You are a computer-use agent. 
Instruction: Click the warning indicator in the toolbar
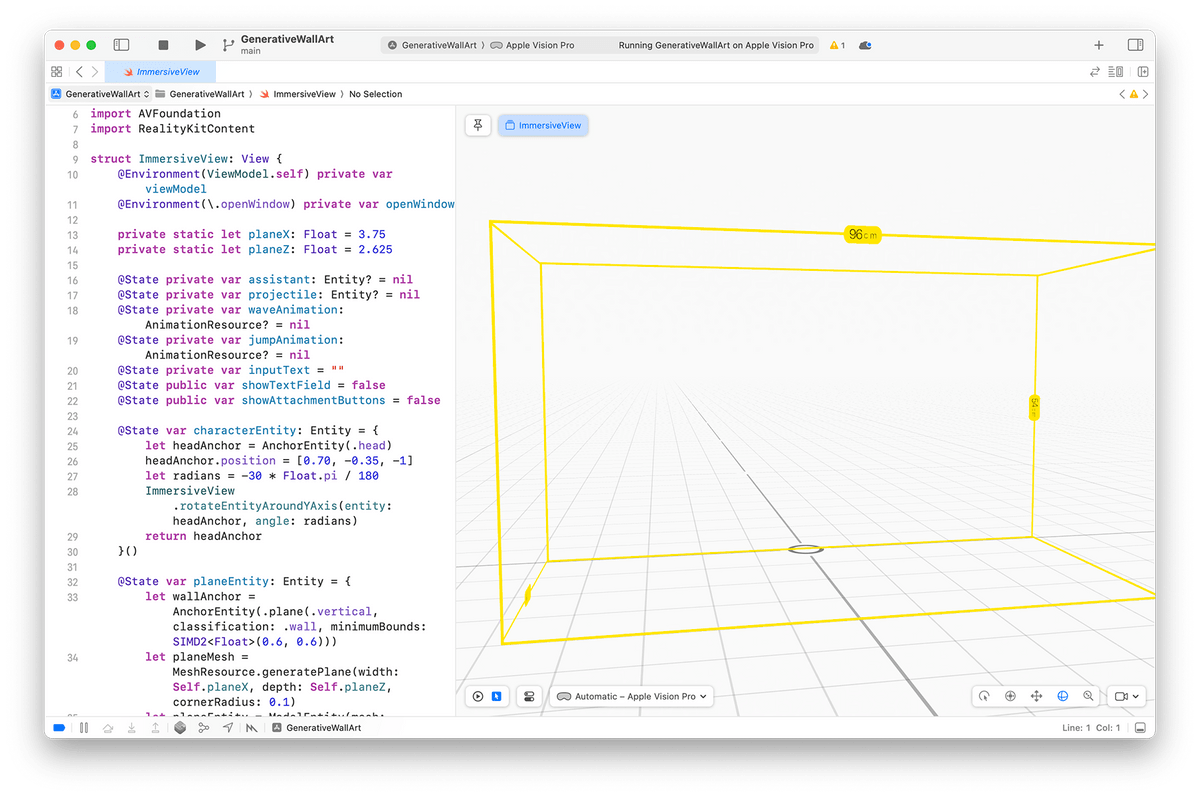tap(837, 45)
